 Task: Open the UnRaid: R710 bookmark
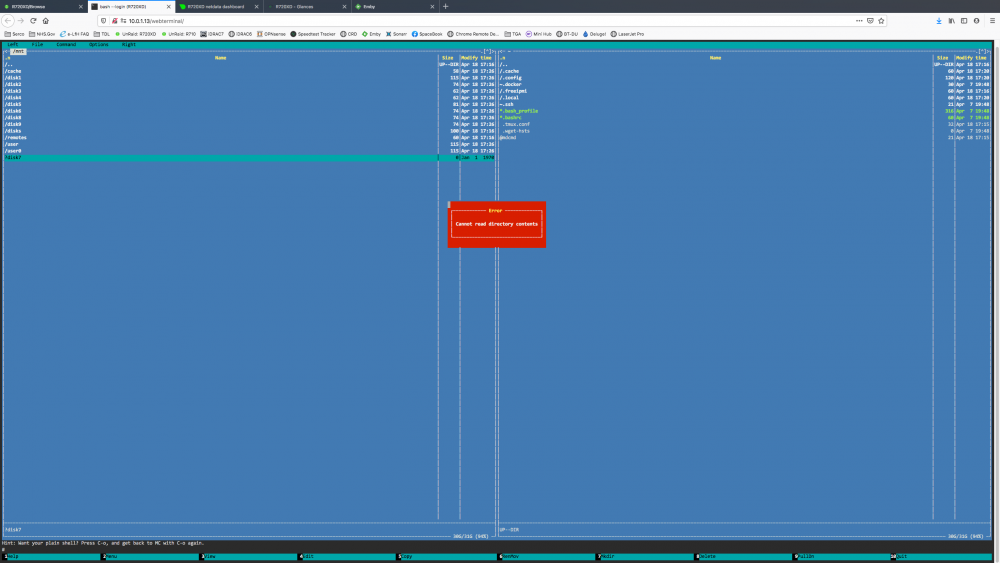[x=179, y=34]
